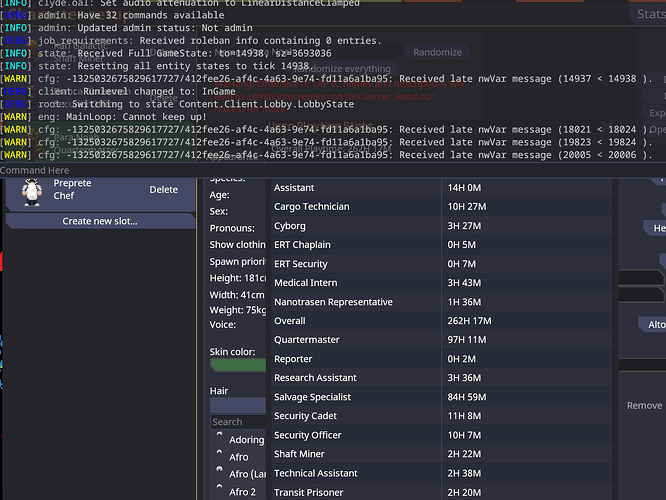
Task: Click the Voice label
Action: (223, 325)
